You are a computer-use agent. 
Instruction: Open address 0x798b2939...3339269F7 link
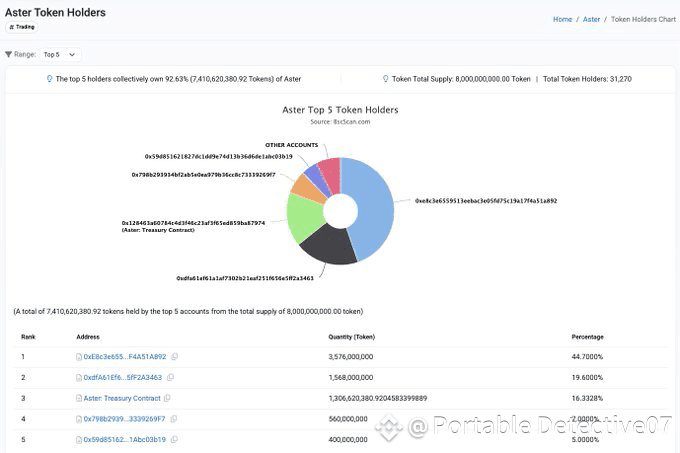click(124, 419)
